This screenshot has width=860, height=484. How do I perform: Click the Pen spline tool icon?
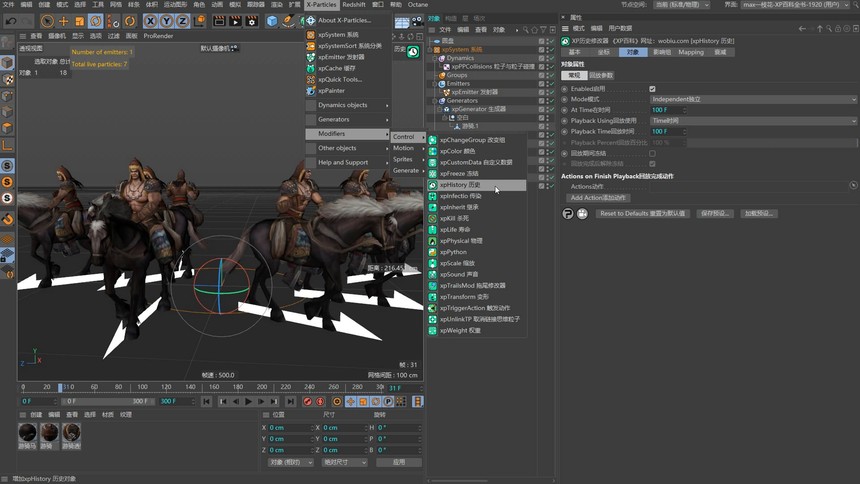288,21
